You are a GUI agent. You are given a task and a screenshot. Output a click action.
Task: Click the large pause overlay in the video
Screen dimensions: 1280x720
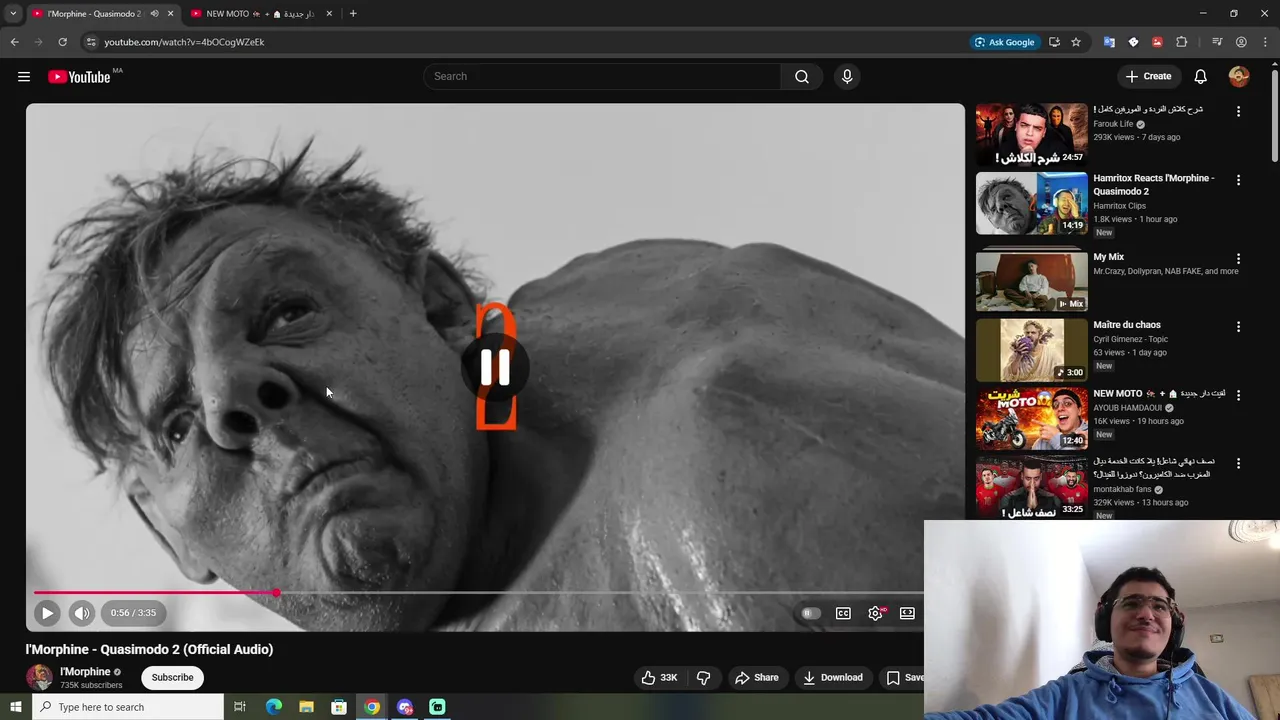[495, 368]
